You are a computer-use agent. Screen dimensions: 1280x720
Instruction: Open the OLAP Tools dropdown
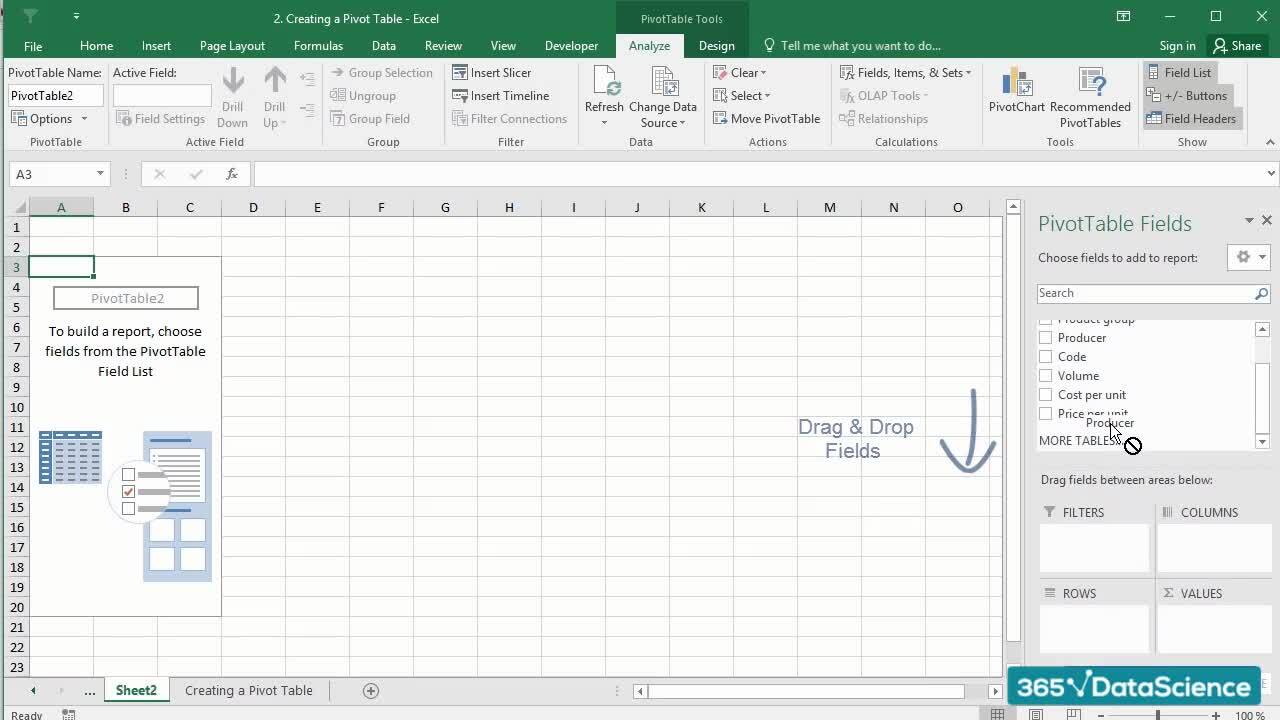point(884,95)
